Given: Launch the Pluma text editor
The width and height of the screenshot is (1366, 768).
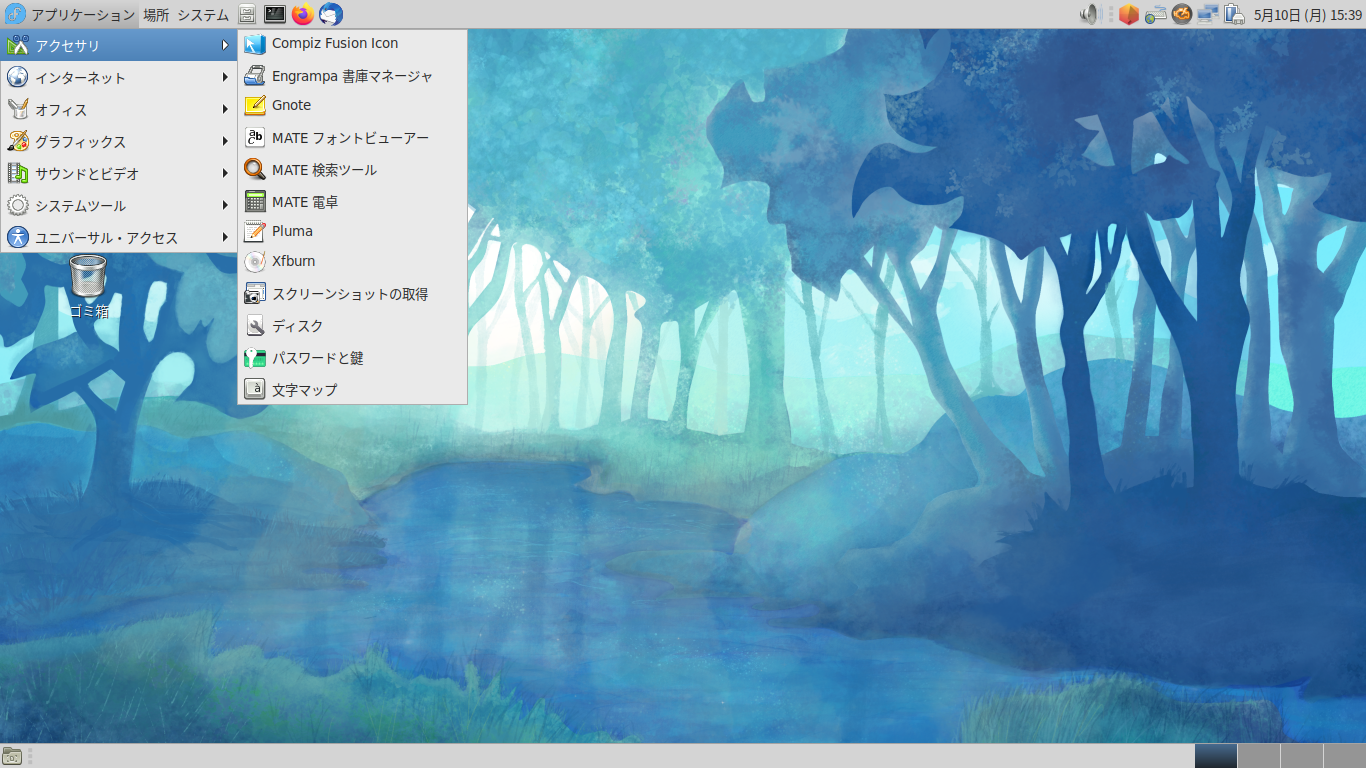Looking at the screenshot, I should tap(352, 231).
